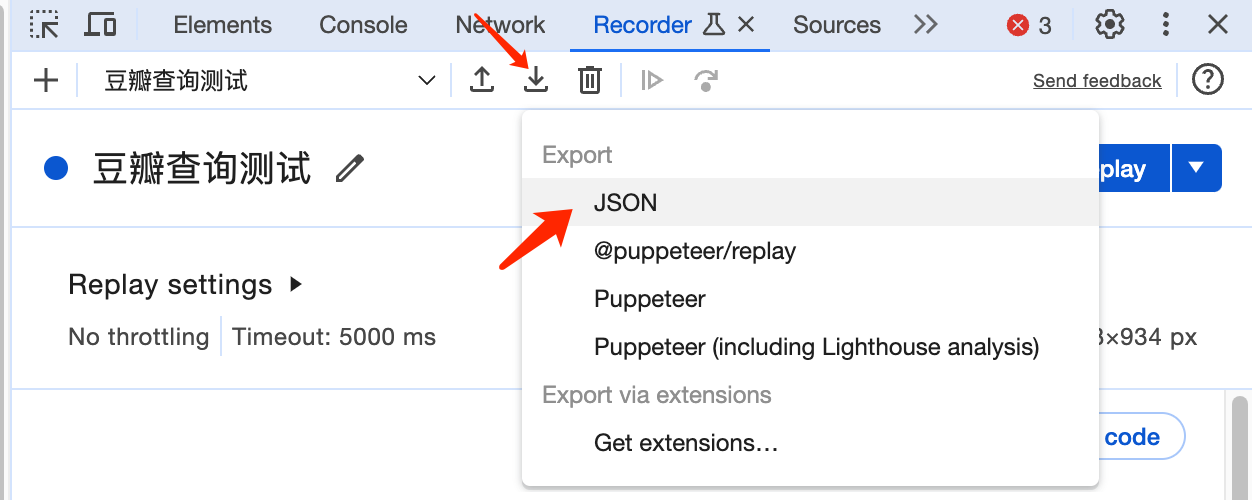The width and height of the screenshot is (1252, 500).
Task: Click the help question mark icon
Action: coord(1208,80)
